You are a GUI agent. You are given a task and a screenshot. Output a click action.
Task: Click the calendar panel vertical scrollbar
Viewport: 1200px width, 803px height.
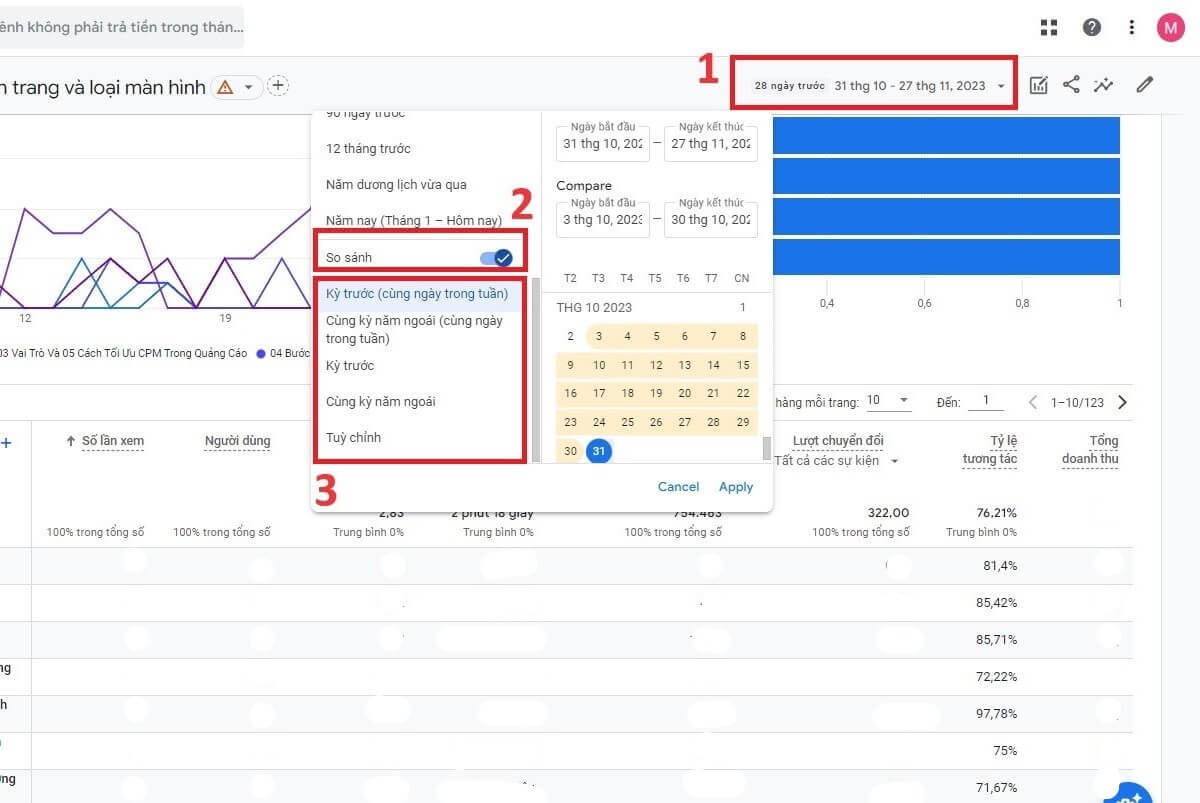(767, 448)
